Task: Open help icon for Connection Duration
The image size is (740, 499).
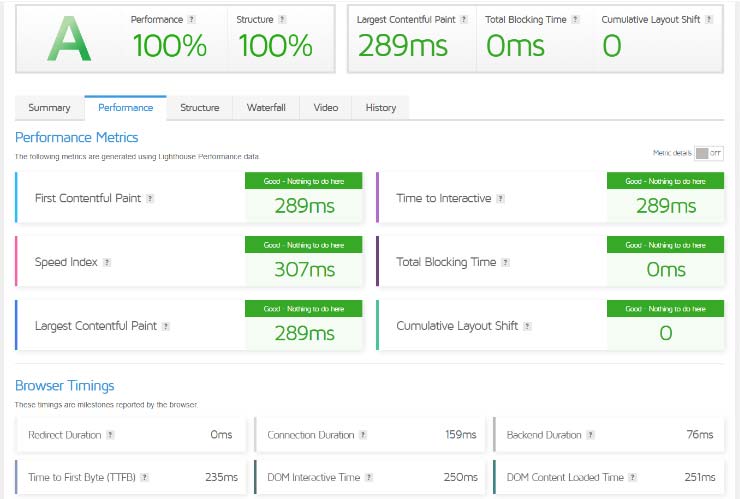Action: (362, 435)
